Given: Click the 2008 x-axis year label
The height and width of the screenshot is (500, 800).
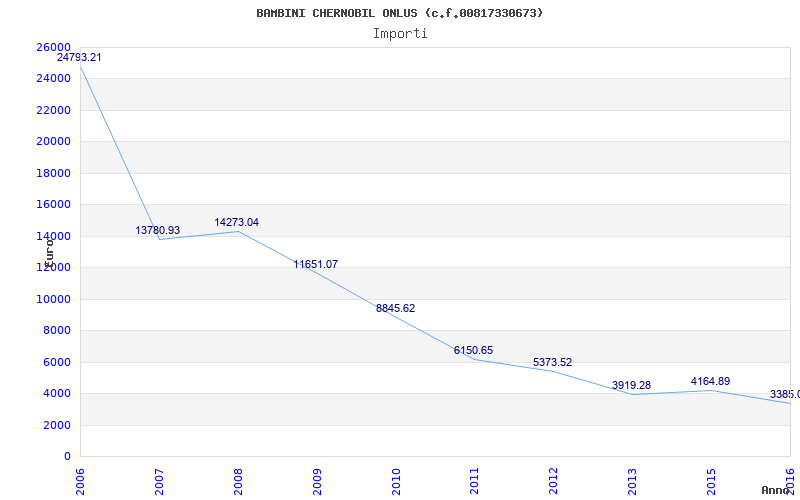Looking at the screenshot, I should (238, 481).
